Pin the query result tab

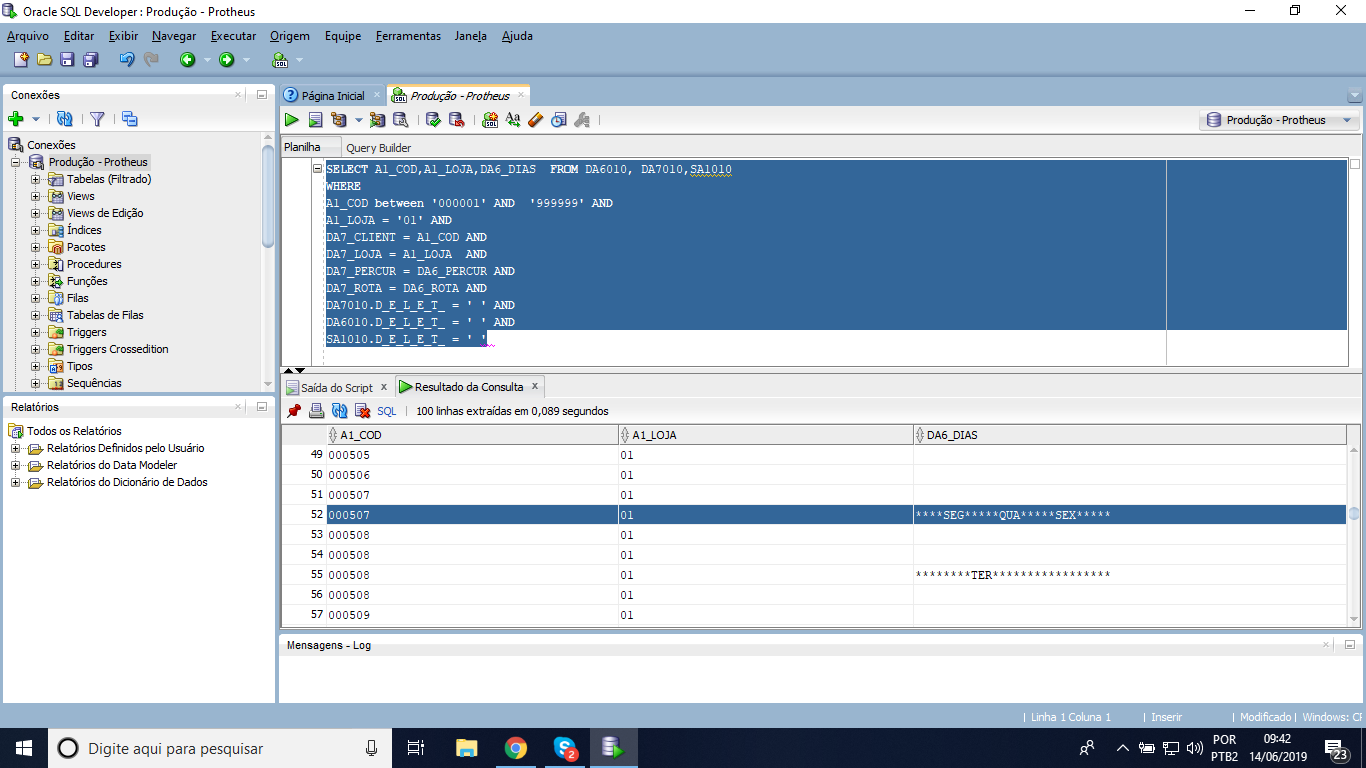293,411
